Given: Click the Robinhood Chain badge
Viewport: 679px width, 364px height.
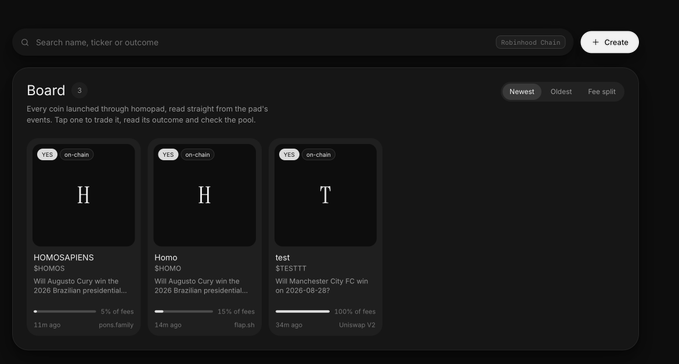Looking at the screenshot, I should coord(530,42).
